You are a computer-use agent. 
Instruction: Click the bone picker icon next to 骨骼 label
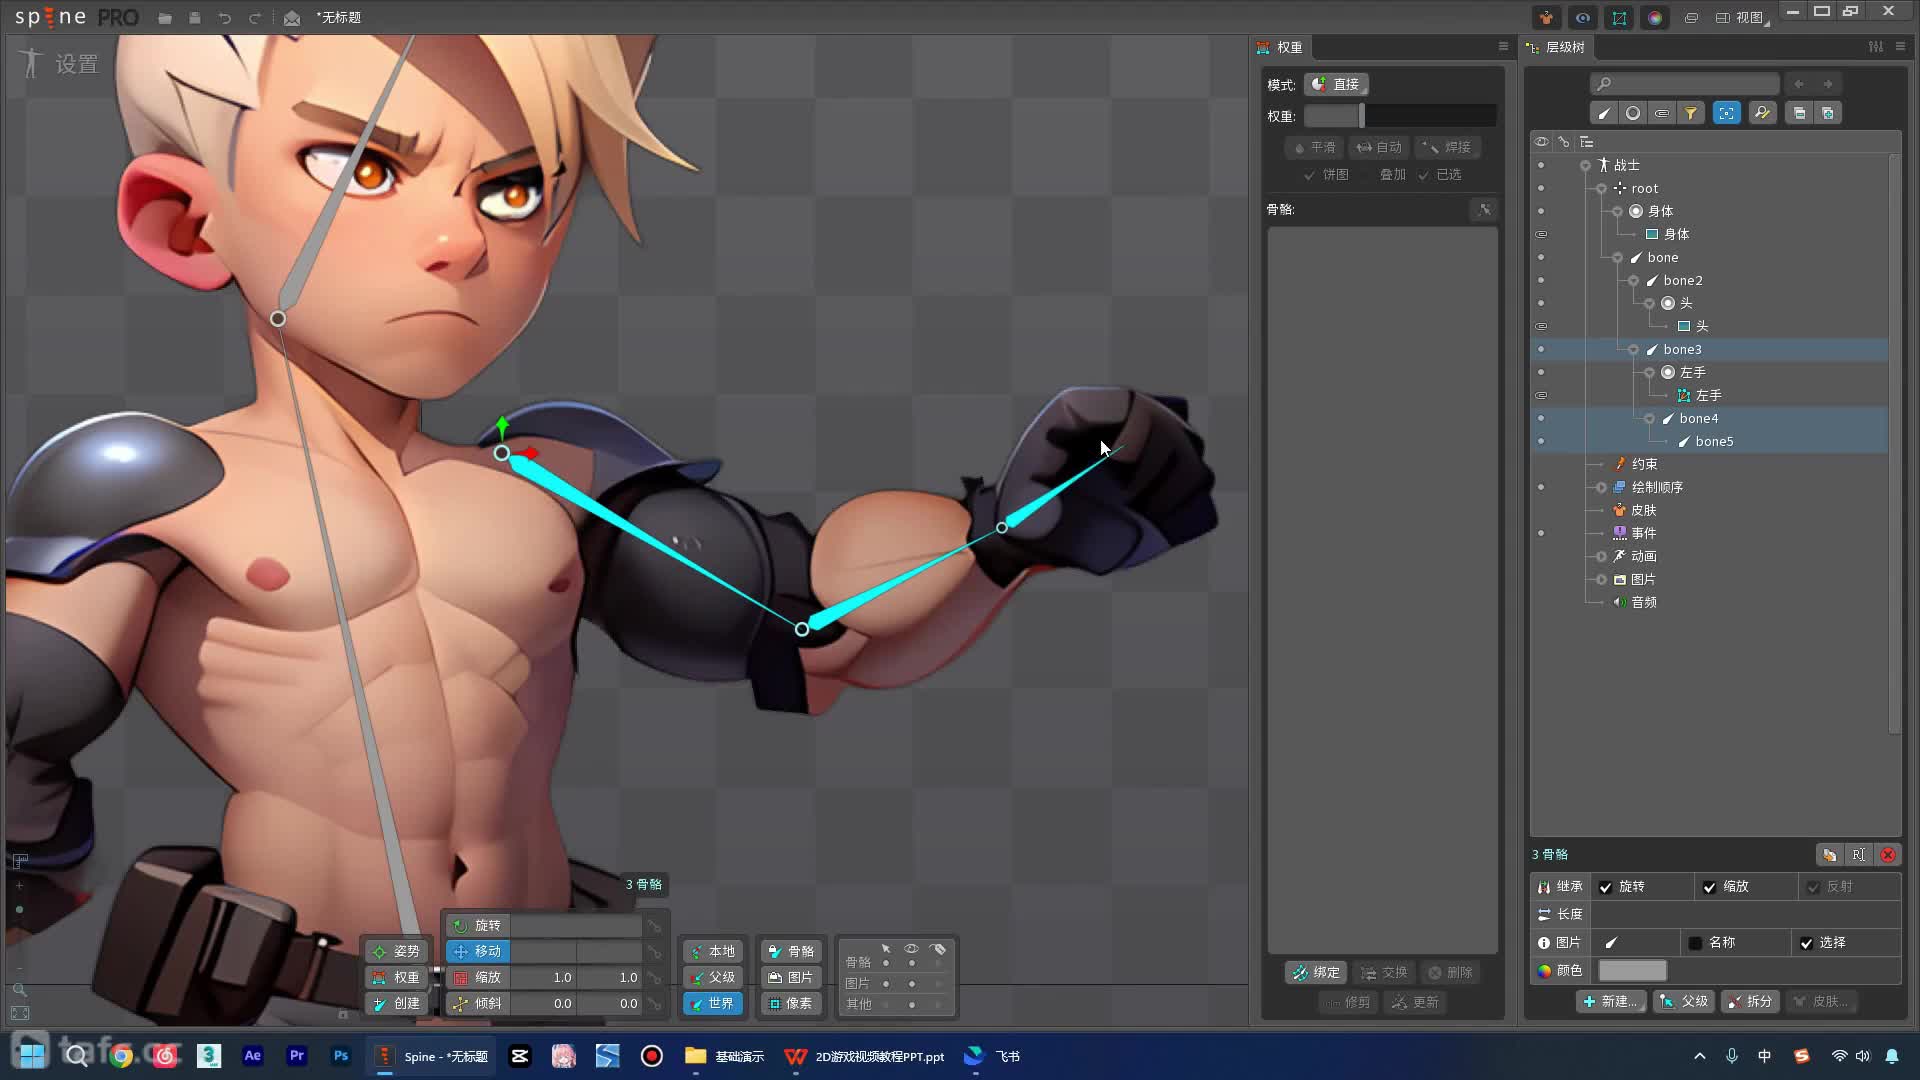[x=1485, y=210]
